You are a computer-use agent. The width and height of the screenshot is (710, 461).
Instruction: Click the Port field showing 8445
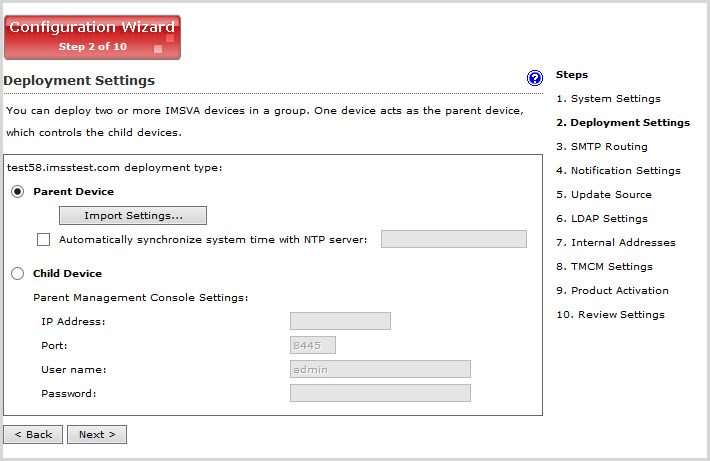coord(312,345)
